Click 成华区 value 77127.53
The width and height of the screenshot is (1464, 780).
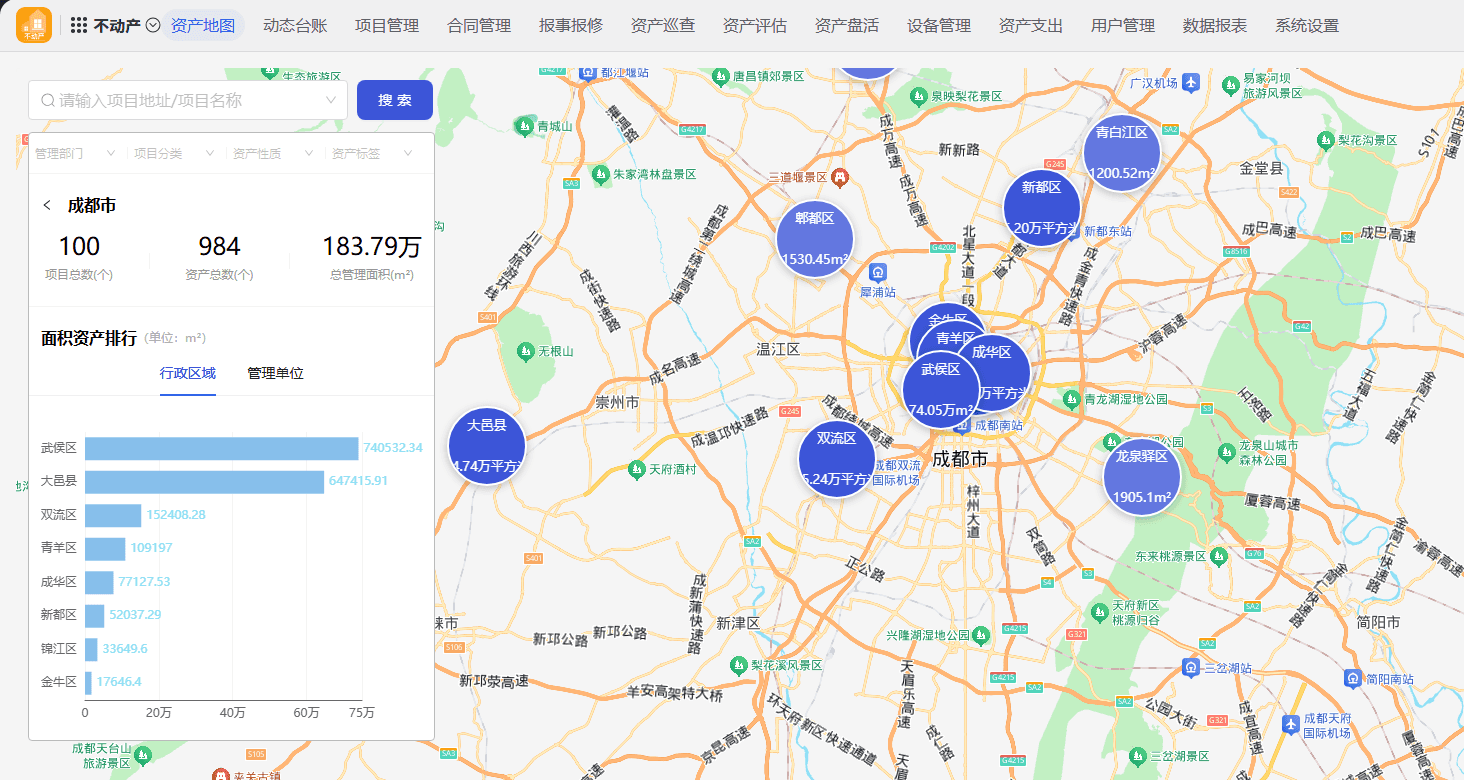[145, 581]
